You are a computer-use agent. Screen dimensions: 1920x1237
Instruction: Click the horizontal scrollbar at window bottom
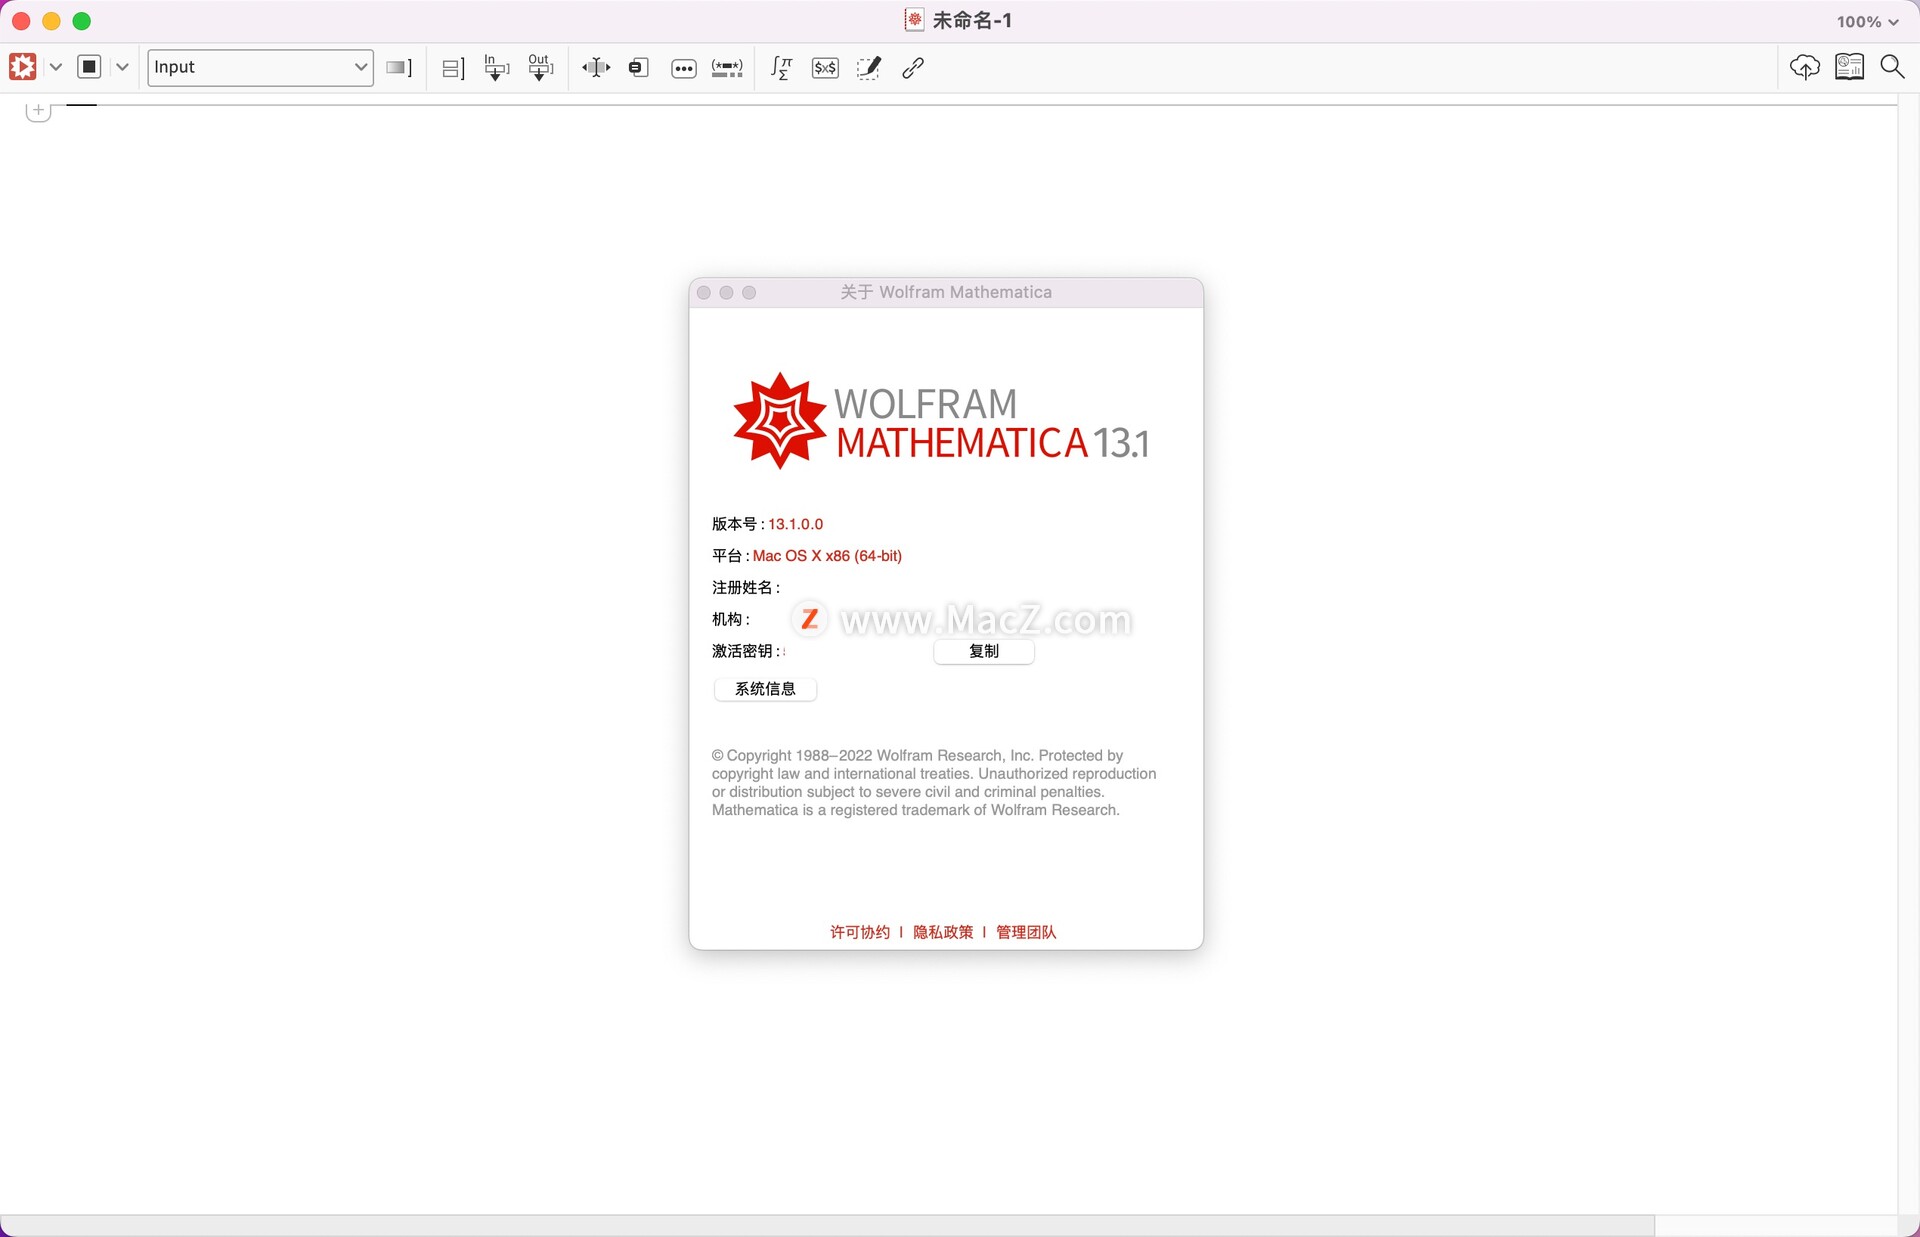point(827,1225)
